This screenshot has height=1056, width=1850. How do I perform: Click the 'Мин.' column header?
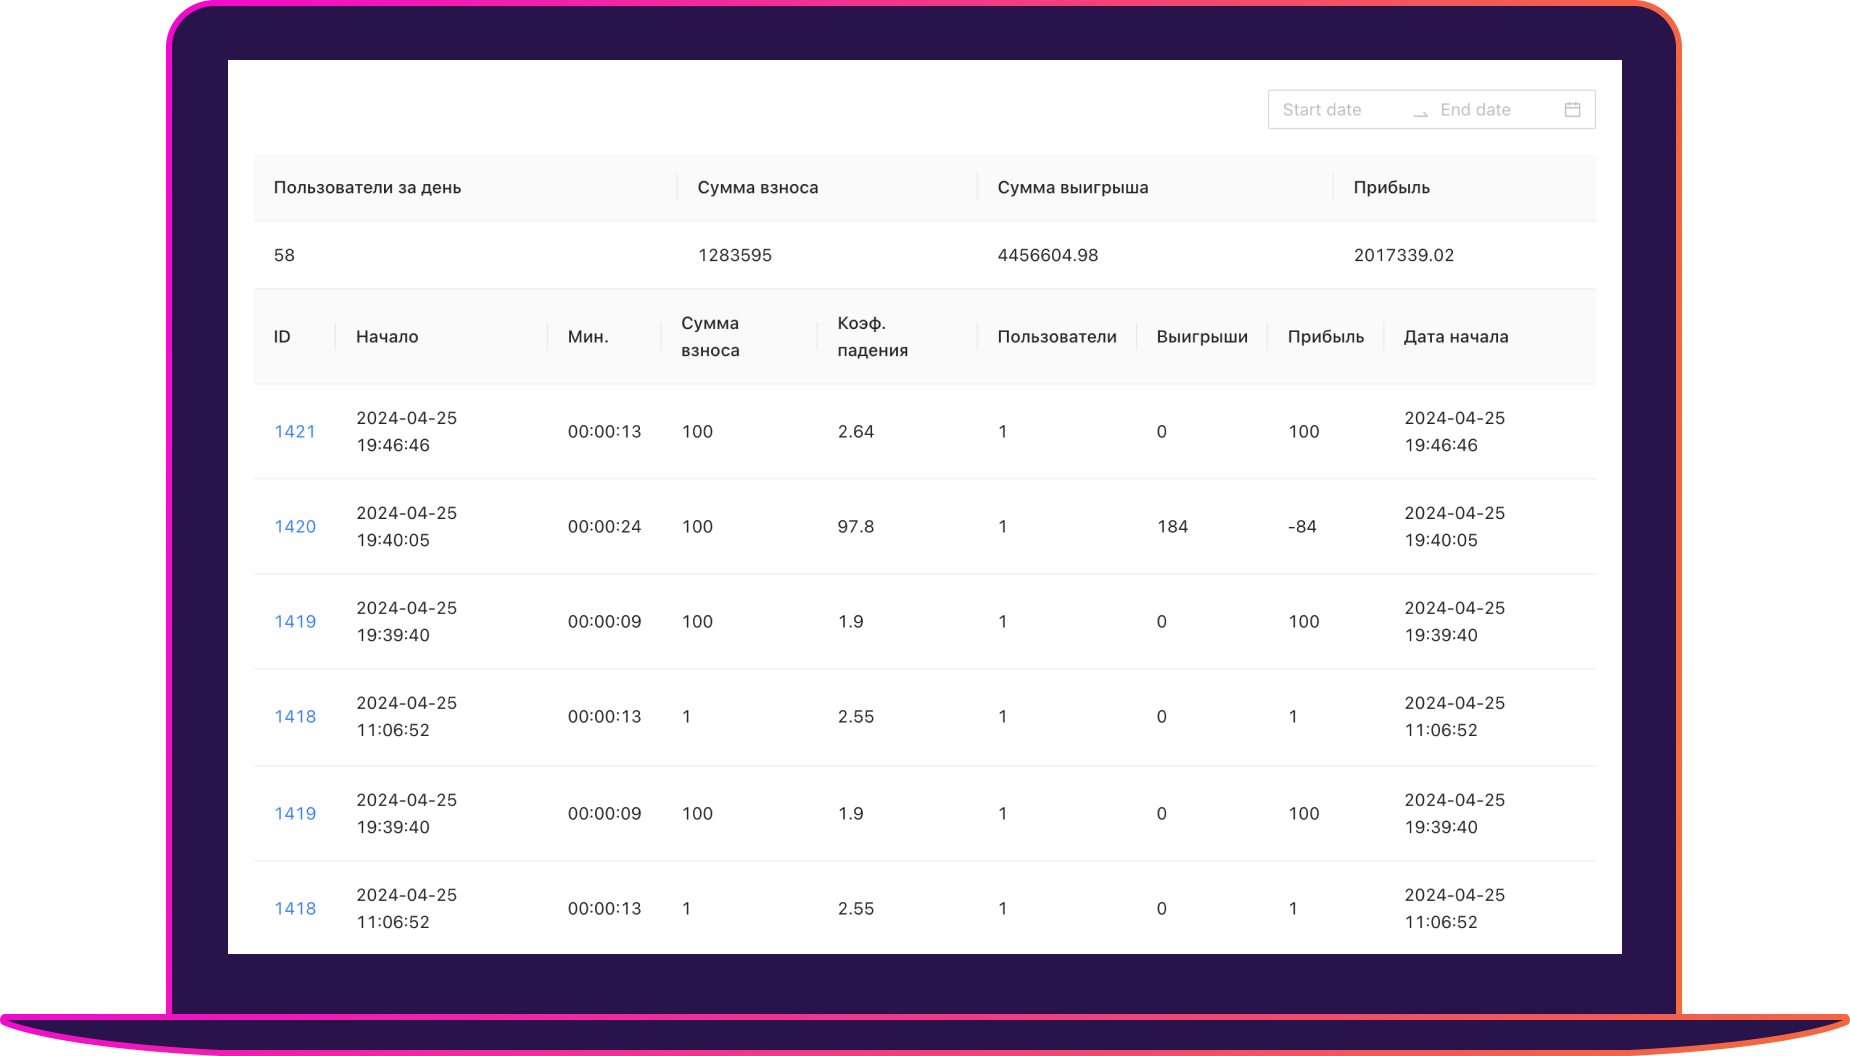pos(588,337)
